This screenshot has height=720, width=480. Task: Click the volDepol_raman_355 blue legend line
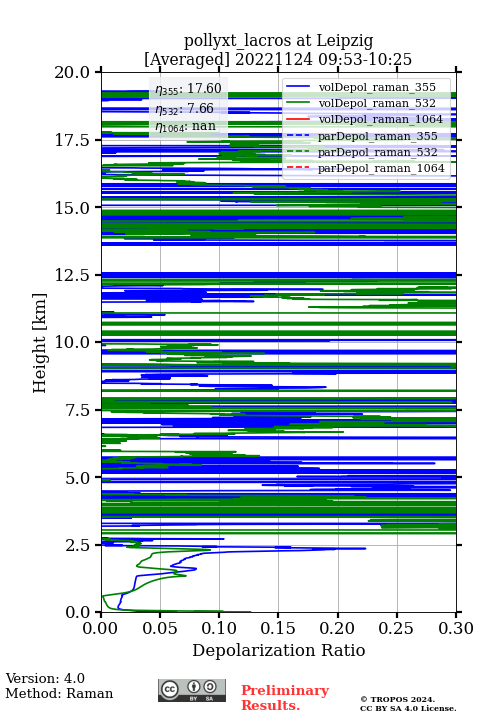[298, 87]
